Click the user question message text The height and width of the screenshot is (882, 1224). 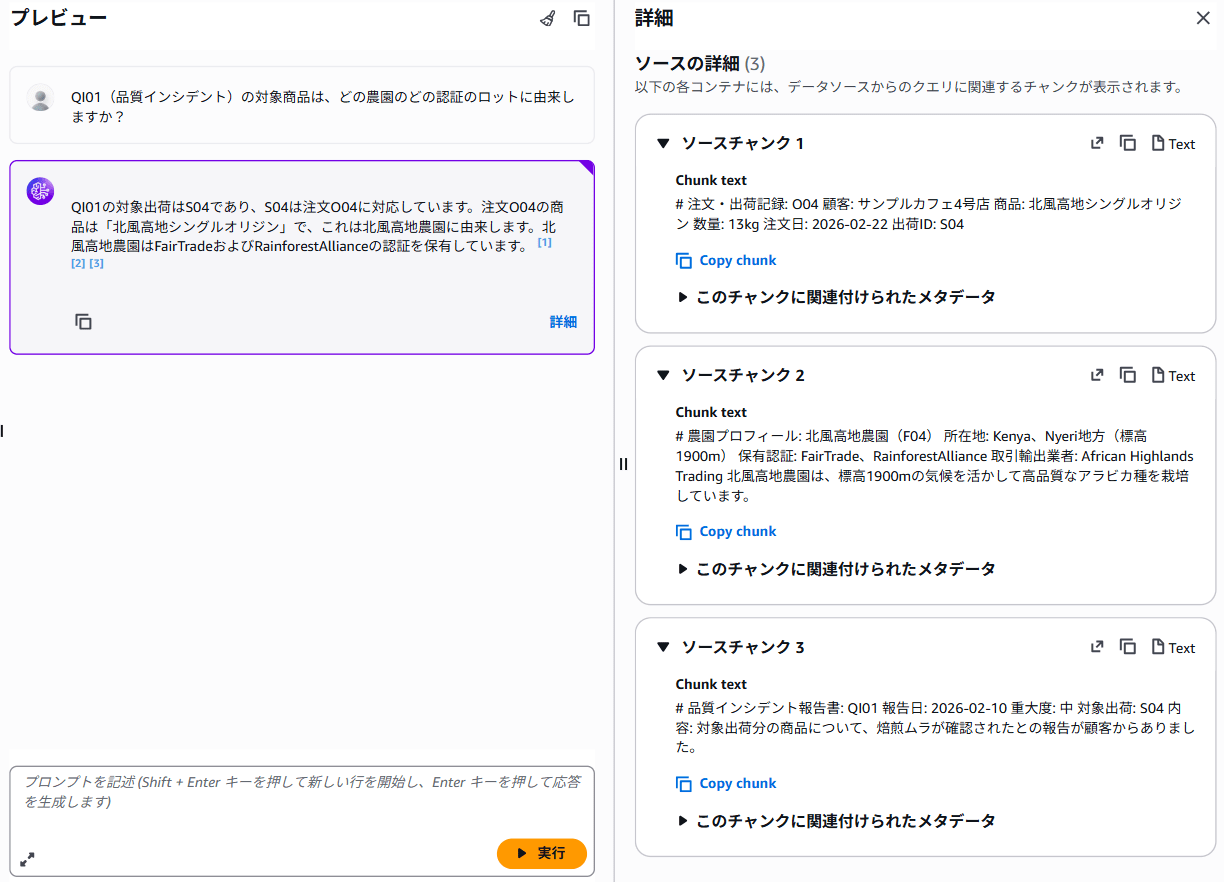click(323, 107)
